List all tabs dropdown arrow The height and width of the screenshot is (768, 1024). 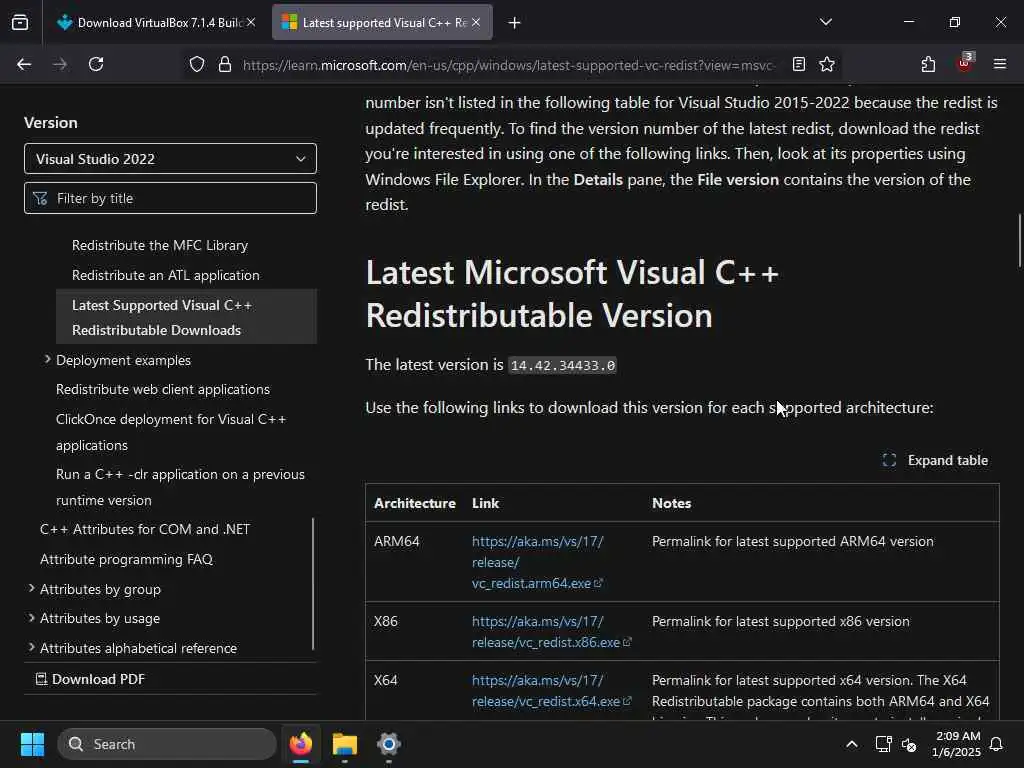click(825, 22)
